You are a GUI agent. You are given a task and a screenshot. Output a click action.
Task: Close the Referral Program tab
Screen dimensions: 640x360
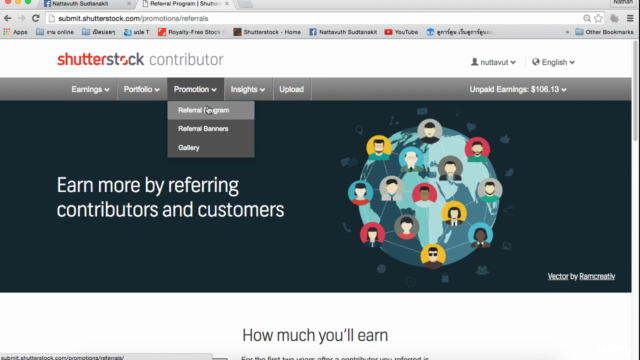[x=227, y=4]
